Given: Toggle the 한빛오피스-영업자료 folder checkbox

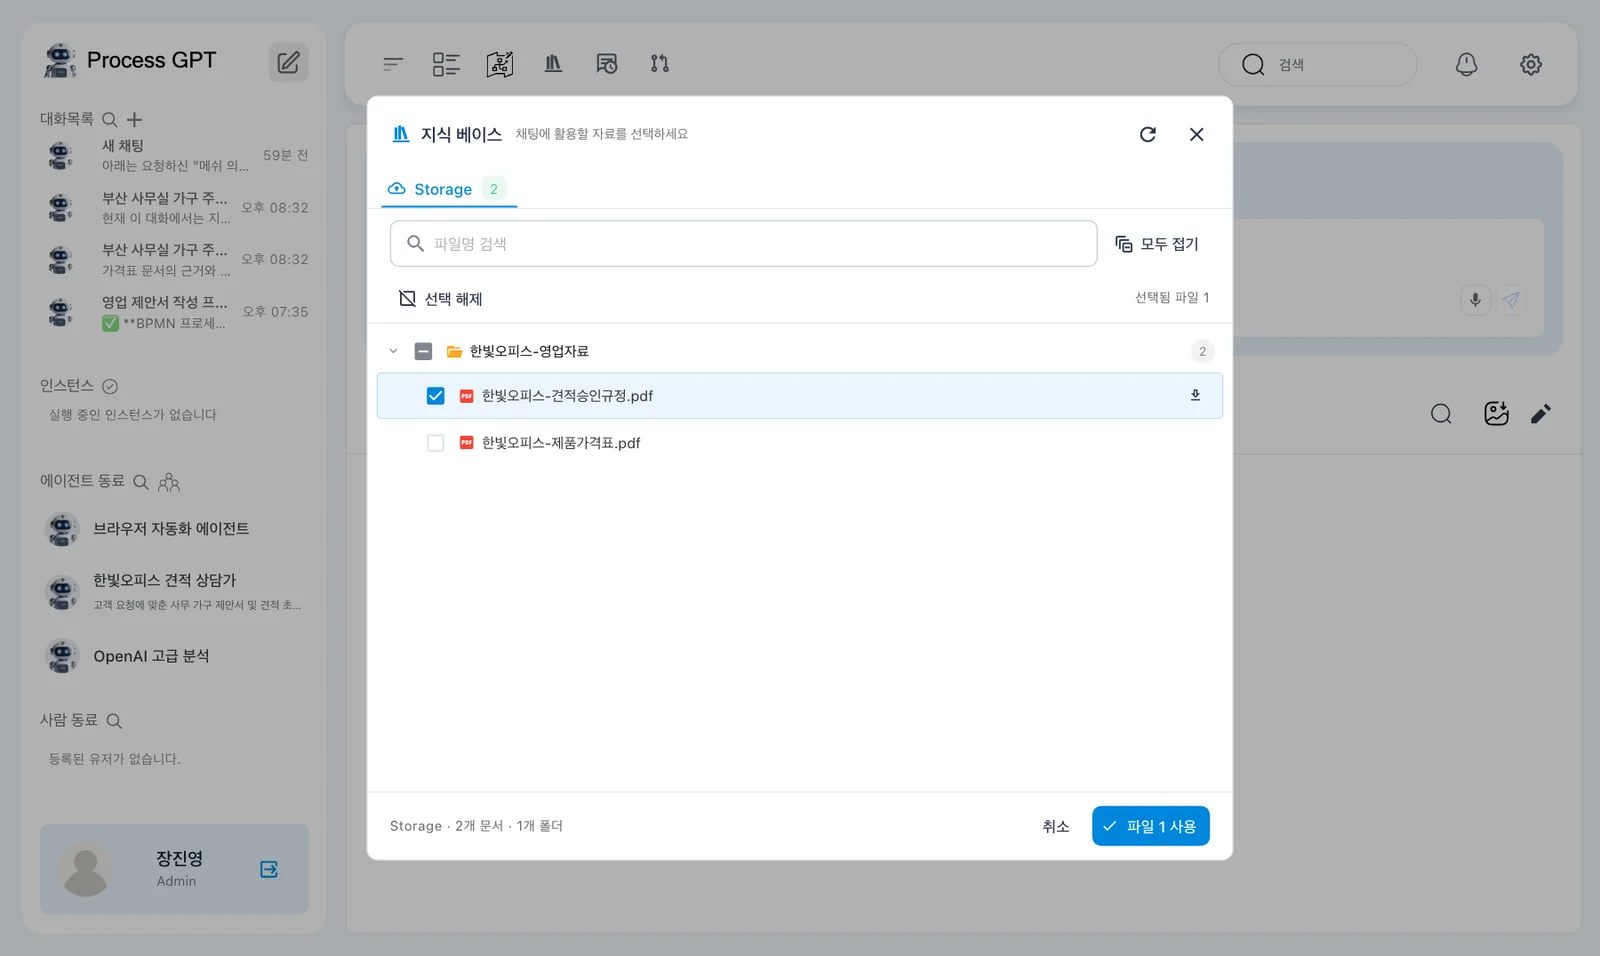Looking at the screenshot, I should 424,351.
